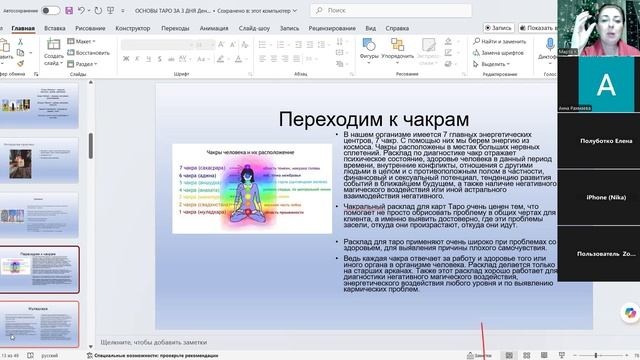Open the font color dropdown arrow

point(246,59)
